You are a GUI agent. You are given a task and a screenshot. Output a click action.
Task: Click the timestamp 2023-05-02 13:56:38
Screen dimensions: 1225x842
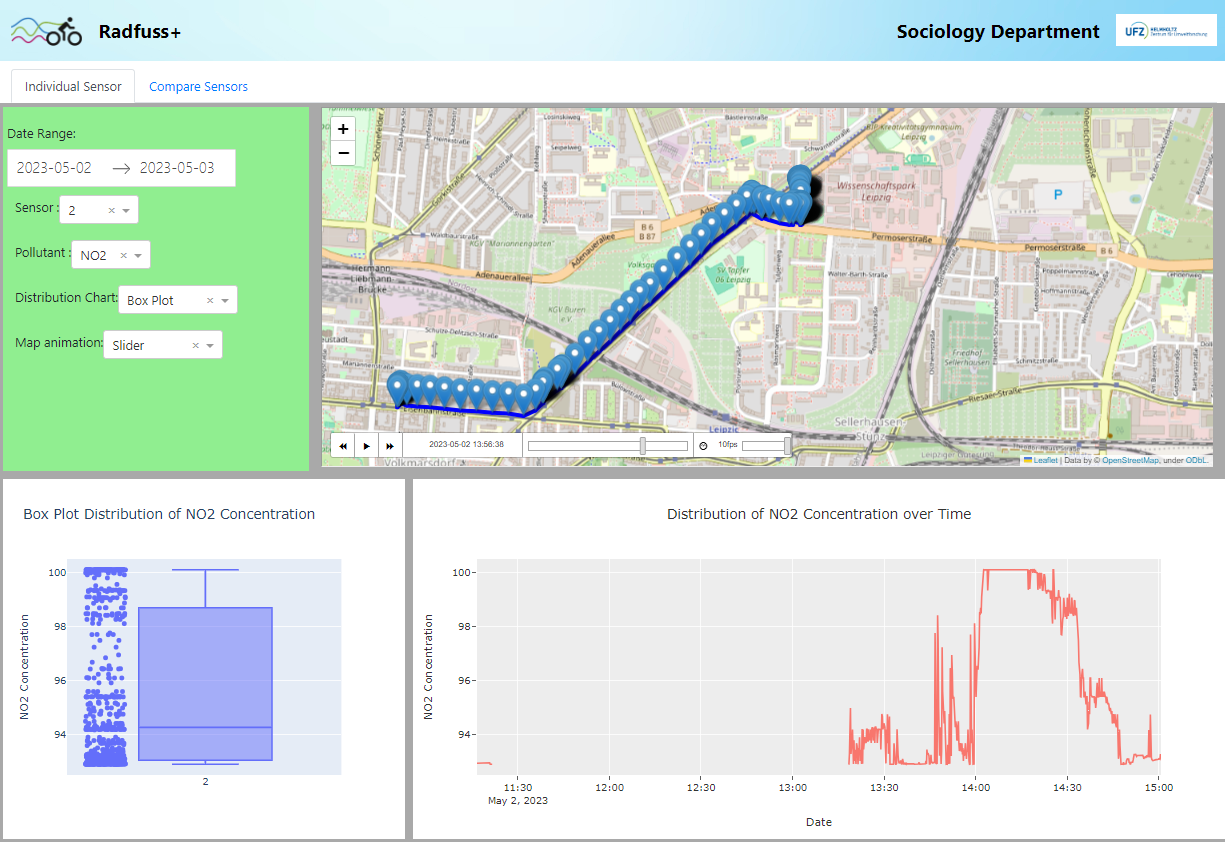(x=466, y=445)
